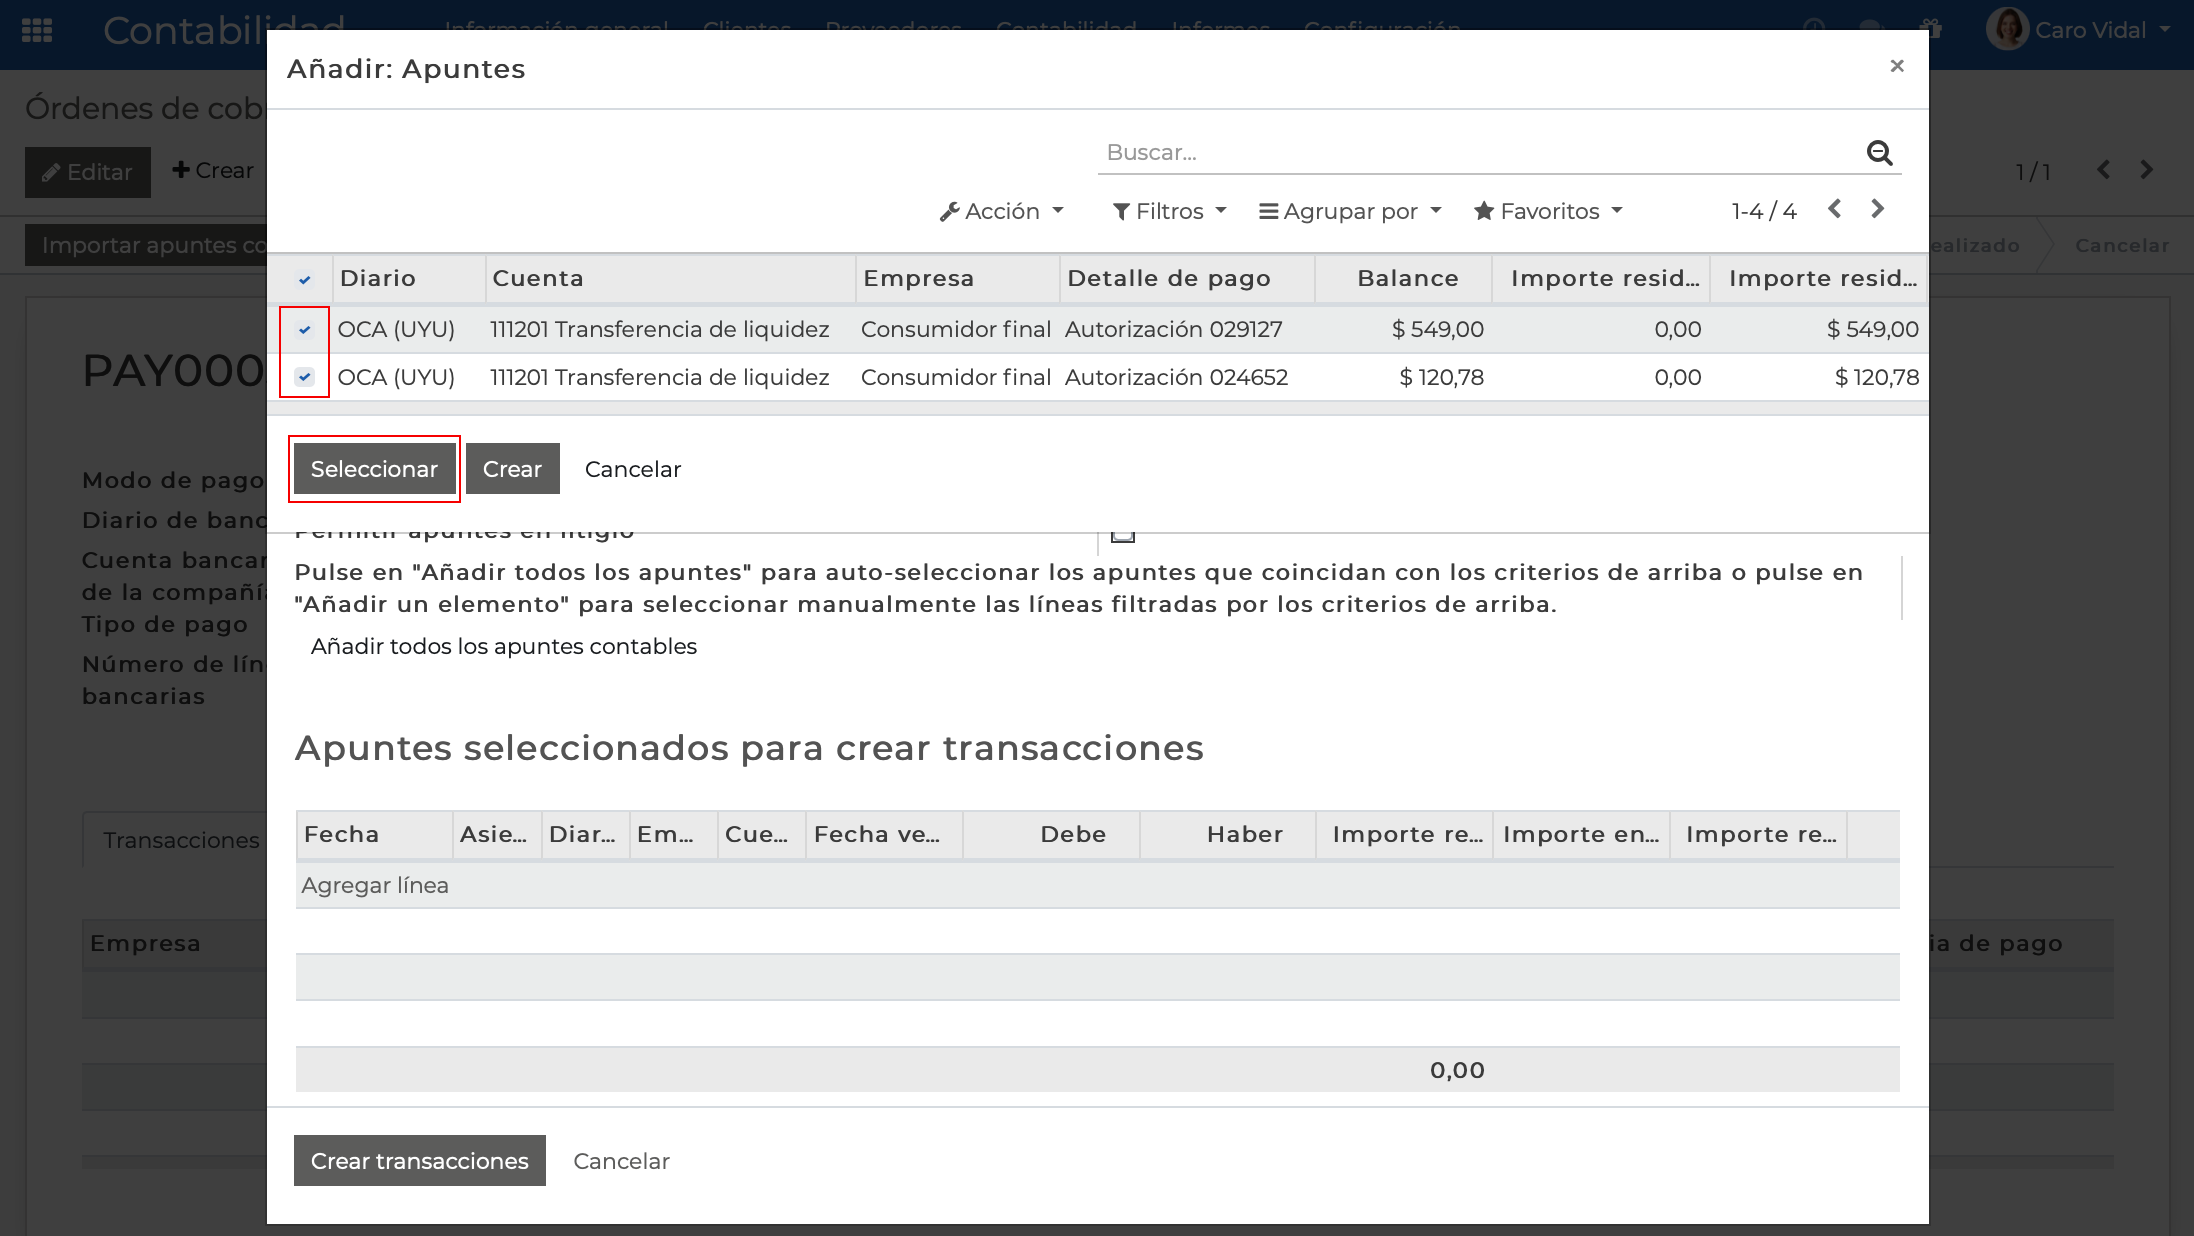The width and height of the screenshot is (2194, 1236).
Task: Go to next page in dialog pager
Action: click(x=1877, y=209)
